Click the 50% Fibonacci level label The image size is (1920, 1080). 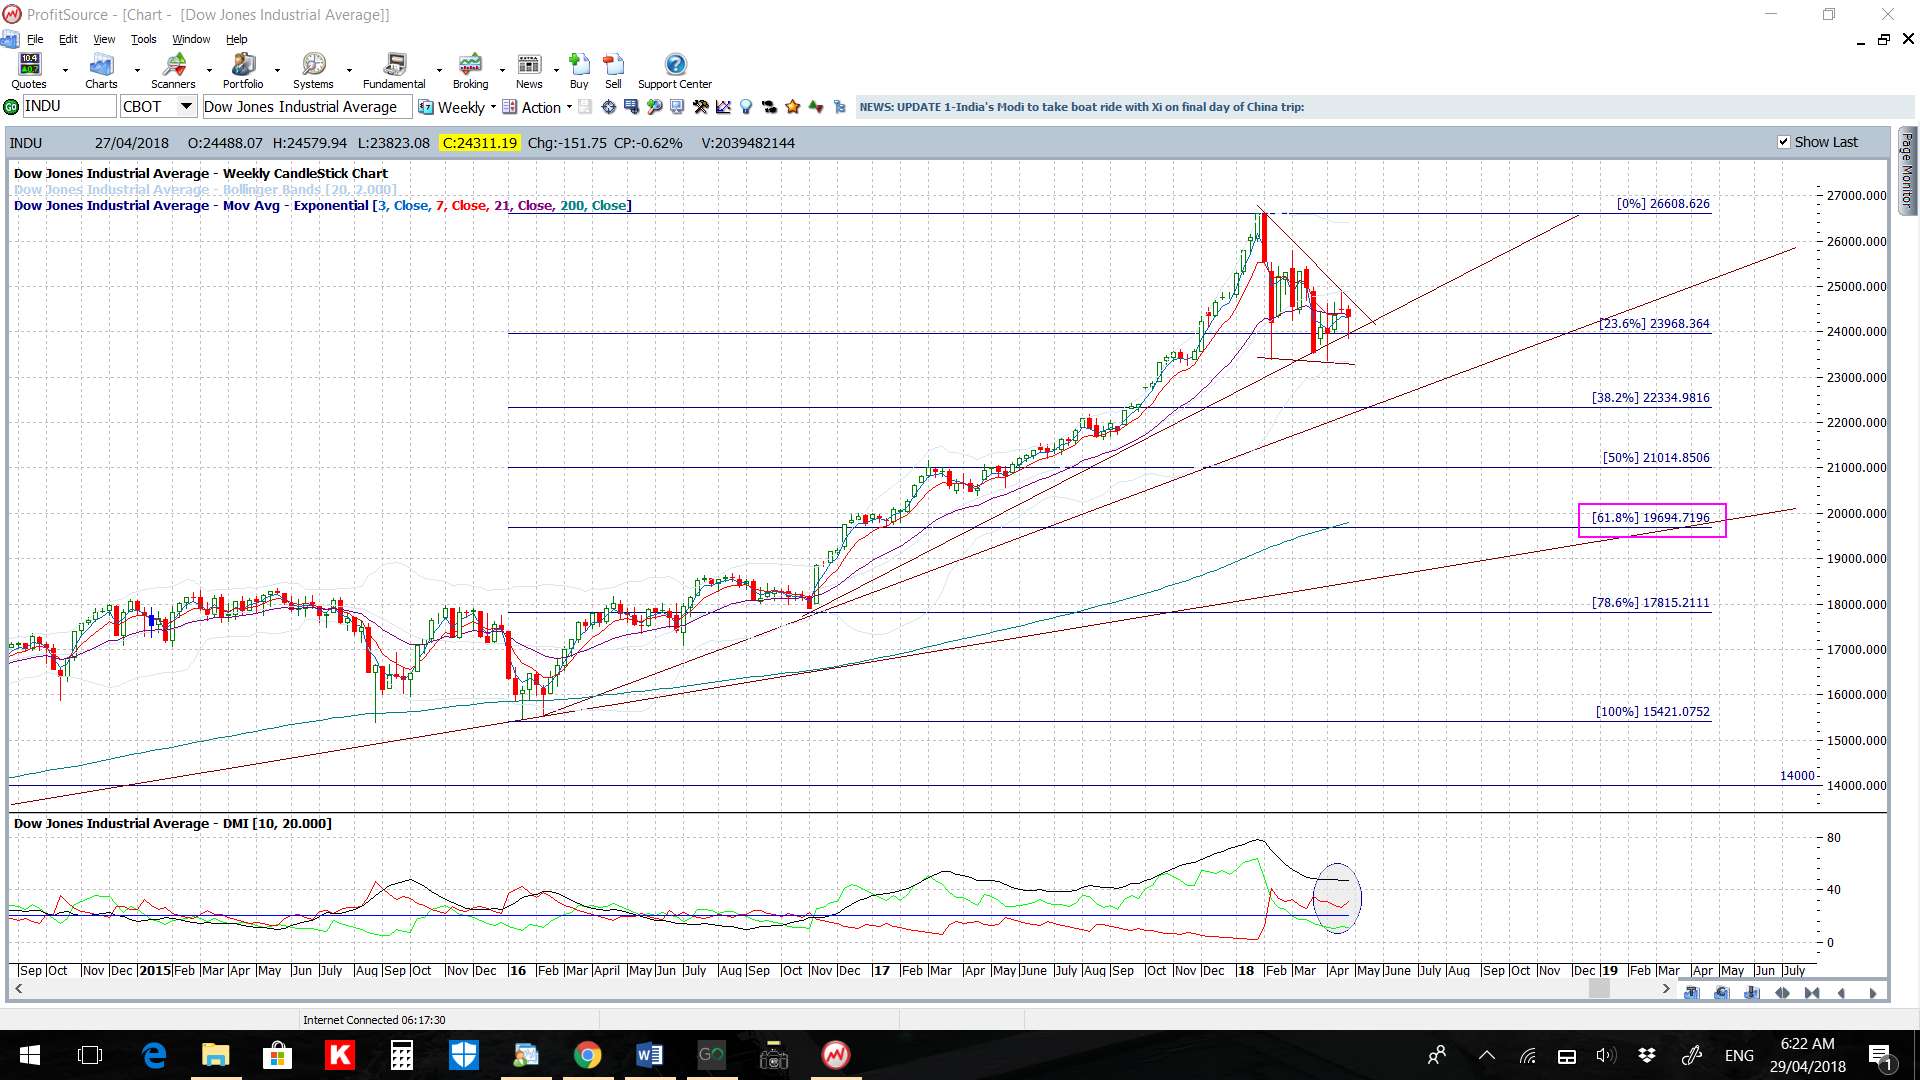tap(1656, 458)
